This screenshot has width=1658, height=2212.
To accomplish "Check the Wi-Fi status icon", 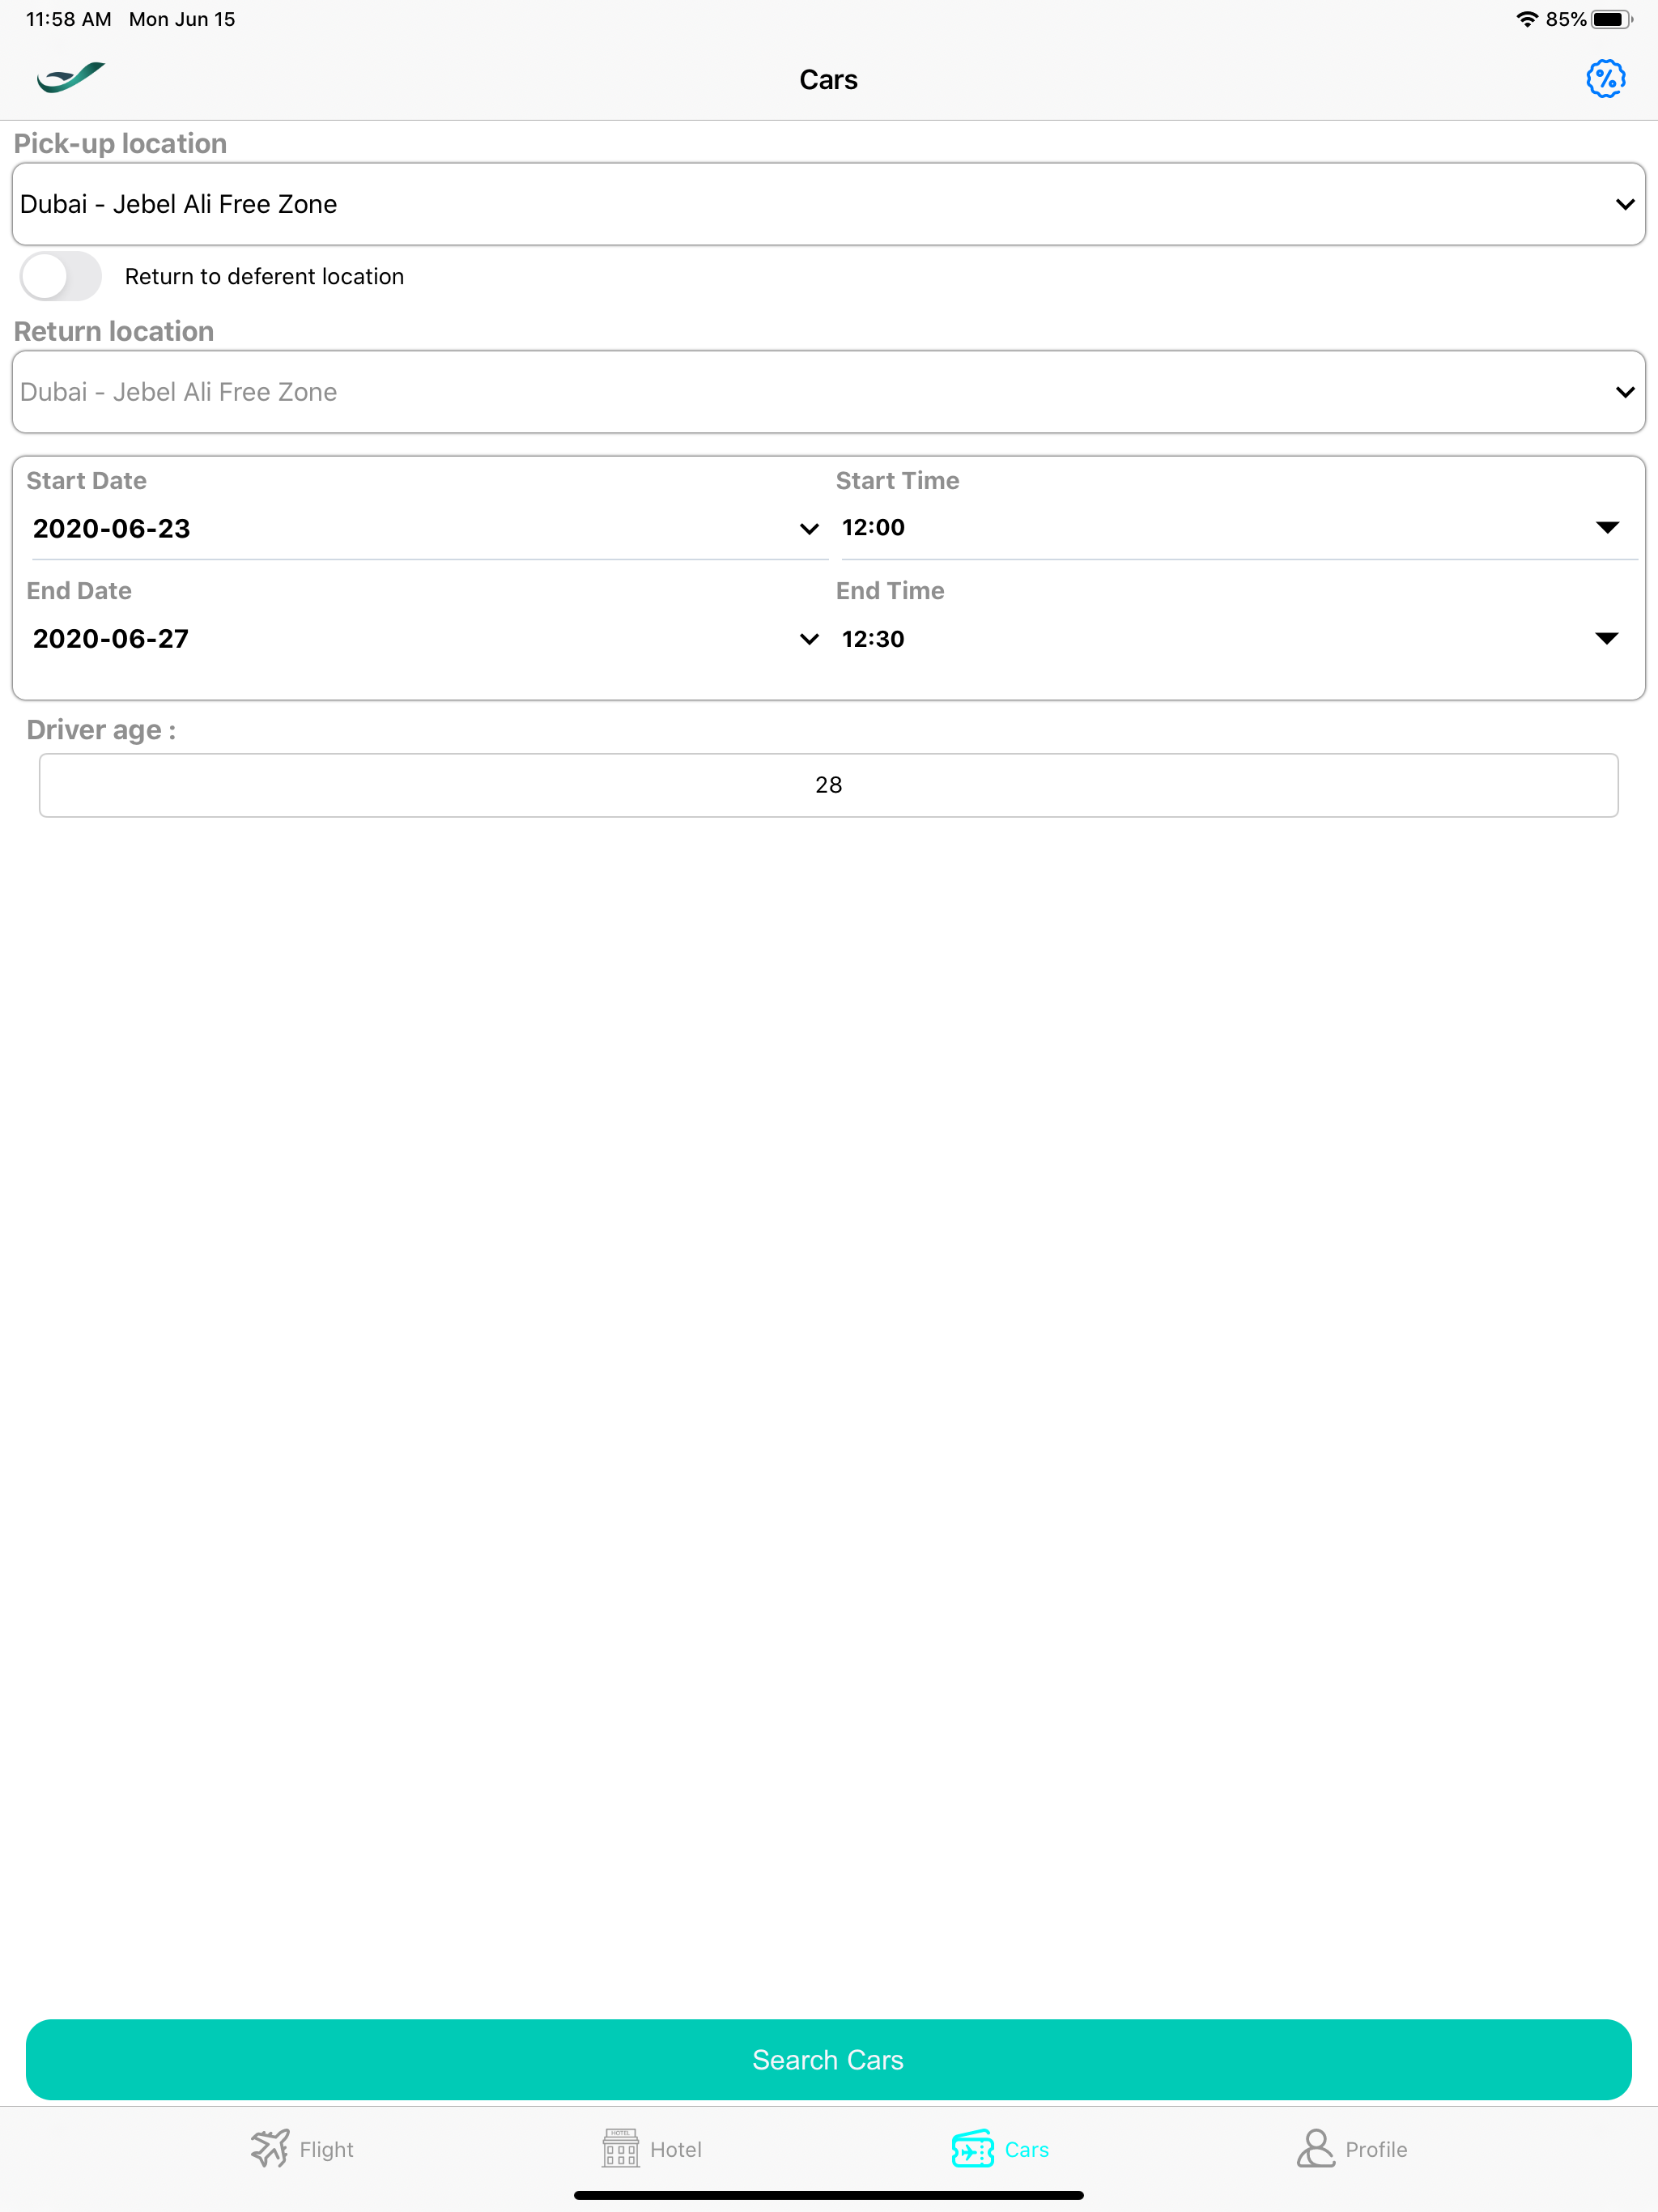I will pyautogui.click(x=1527, y=19).
